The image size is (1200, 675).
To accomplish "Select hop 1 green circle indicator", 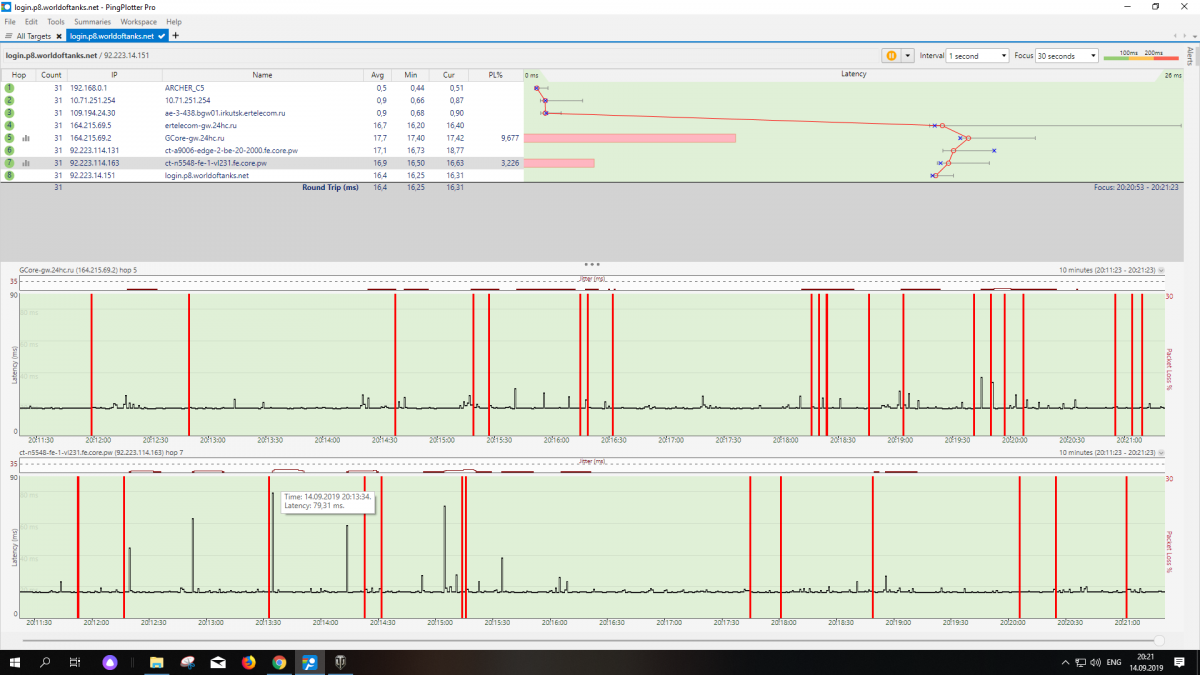I will click(x=9, y=88).
